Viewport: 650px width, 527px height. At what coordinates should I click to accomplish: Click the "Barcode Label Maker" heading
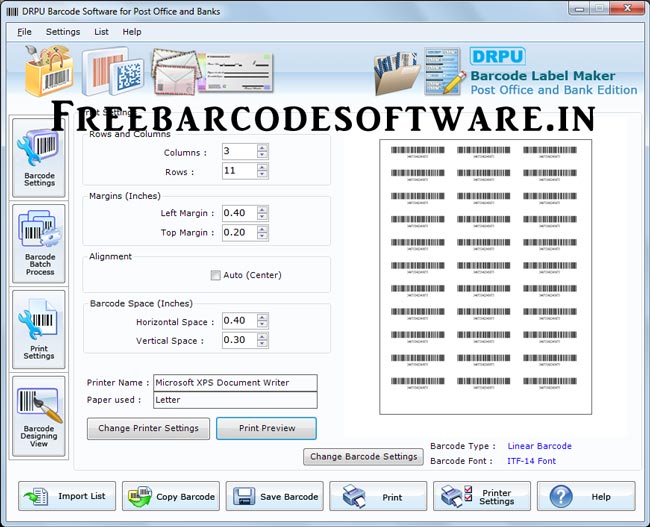pos(543,76)
